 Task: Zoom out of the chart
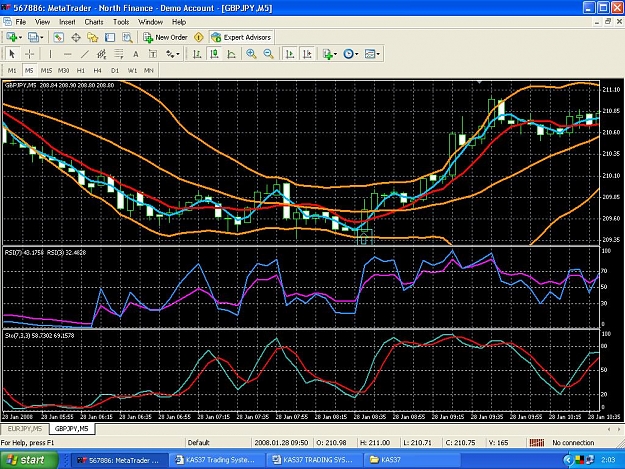pos(268,54)
